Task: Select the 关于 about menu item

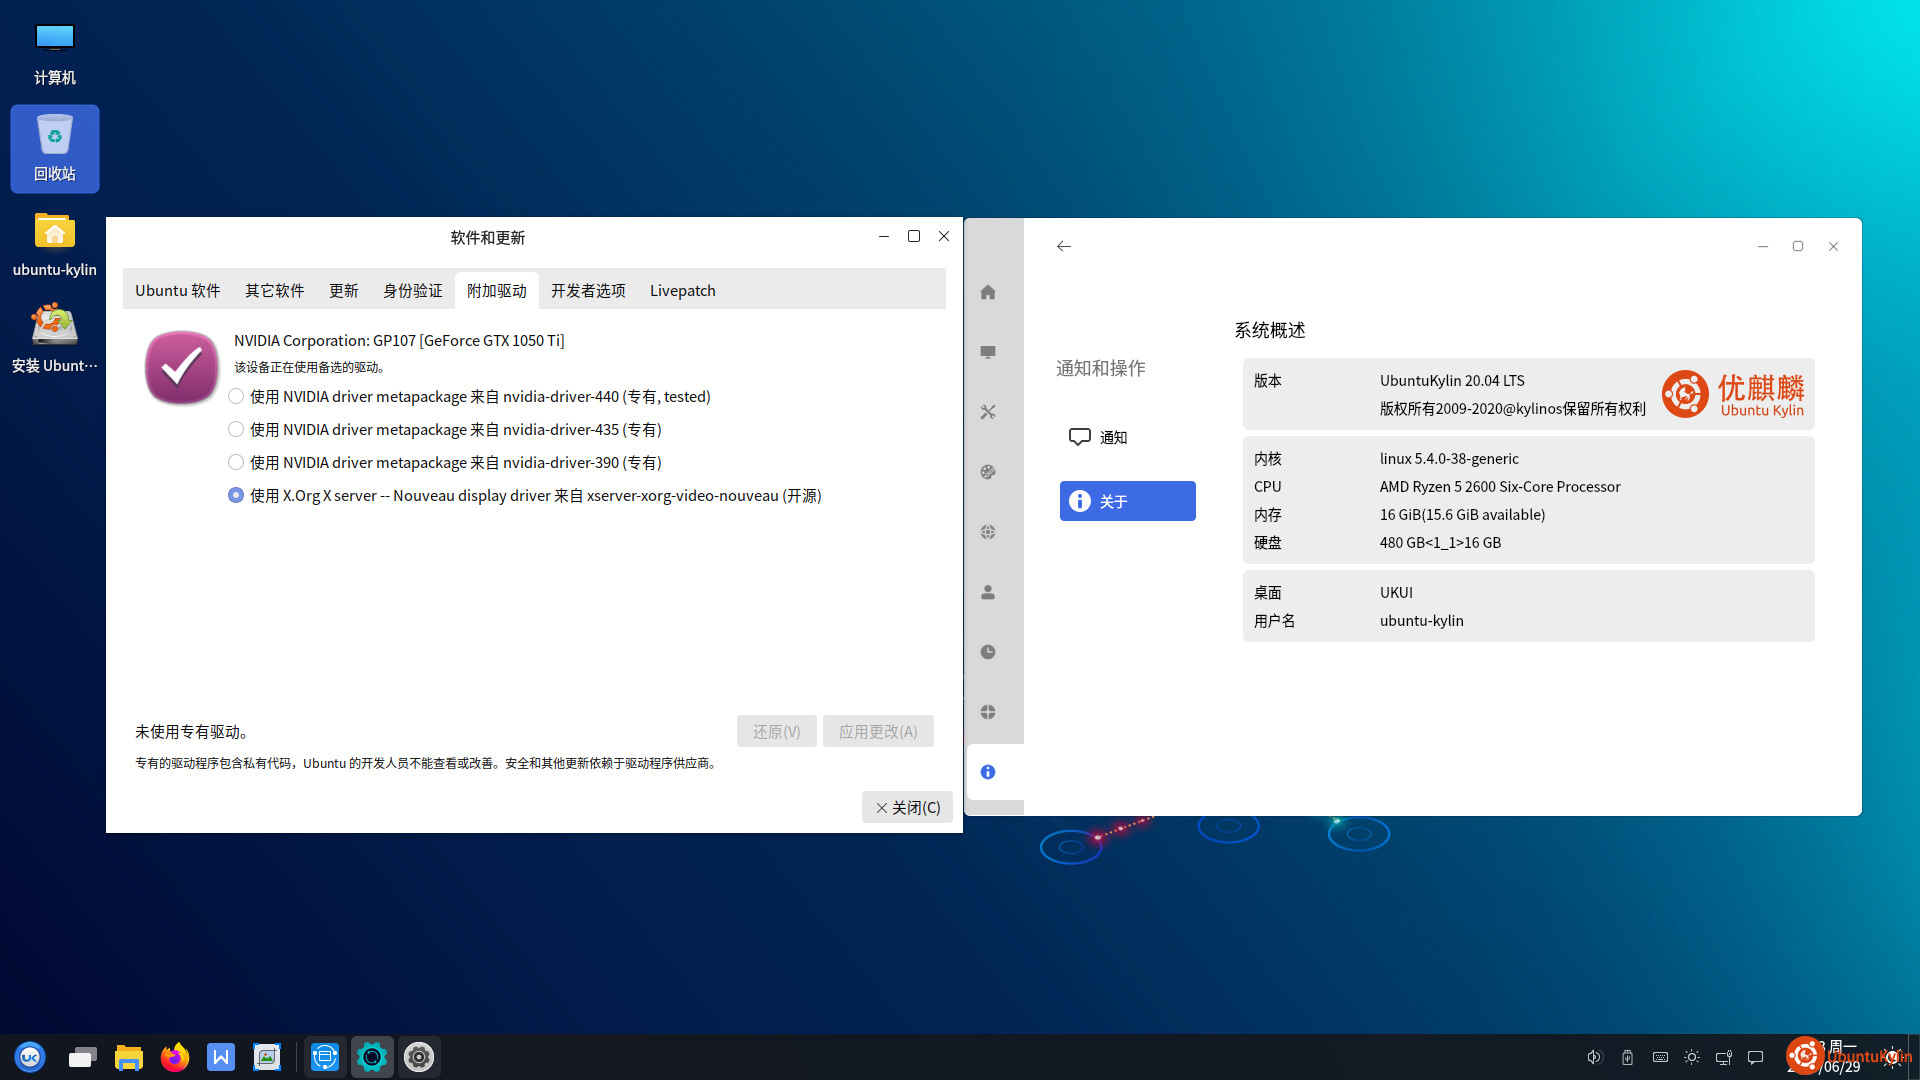Action: (x=1127, y=501)
